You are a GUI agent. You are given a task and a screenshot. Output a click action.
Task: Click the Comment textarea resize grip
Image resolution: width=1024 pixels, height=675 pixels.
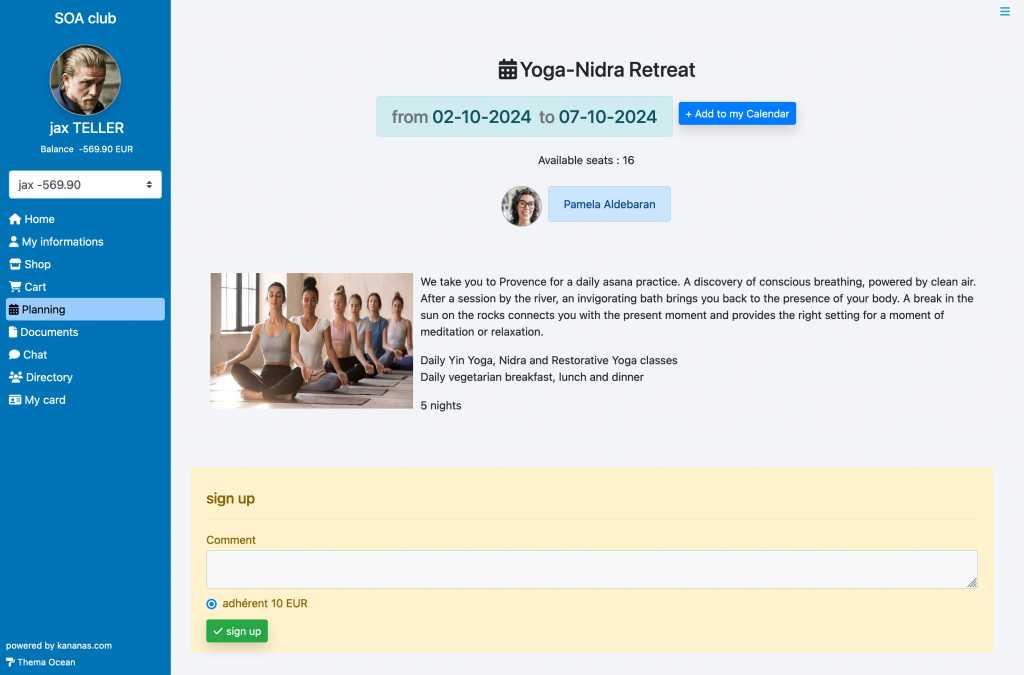tap(972, 583)
